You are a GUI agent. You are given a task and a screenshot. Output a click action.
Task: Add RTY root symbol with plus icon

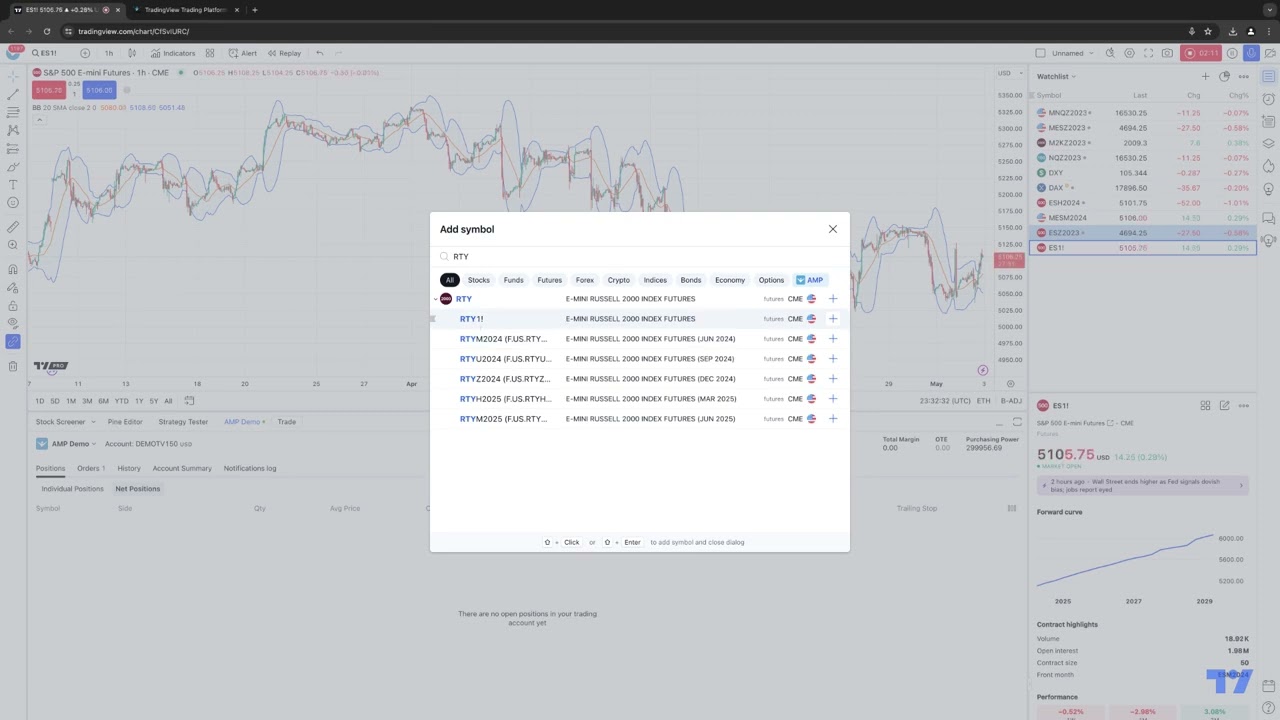832,299
